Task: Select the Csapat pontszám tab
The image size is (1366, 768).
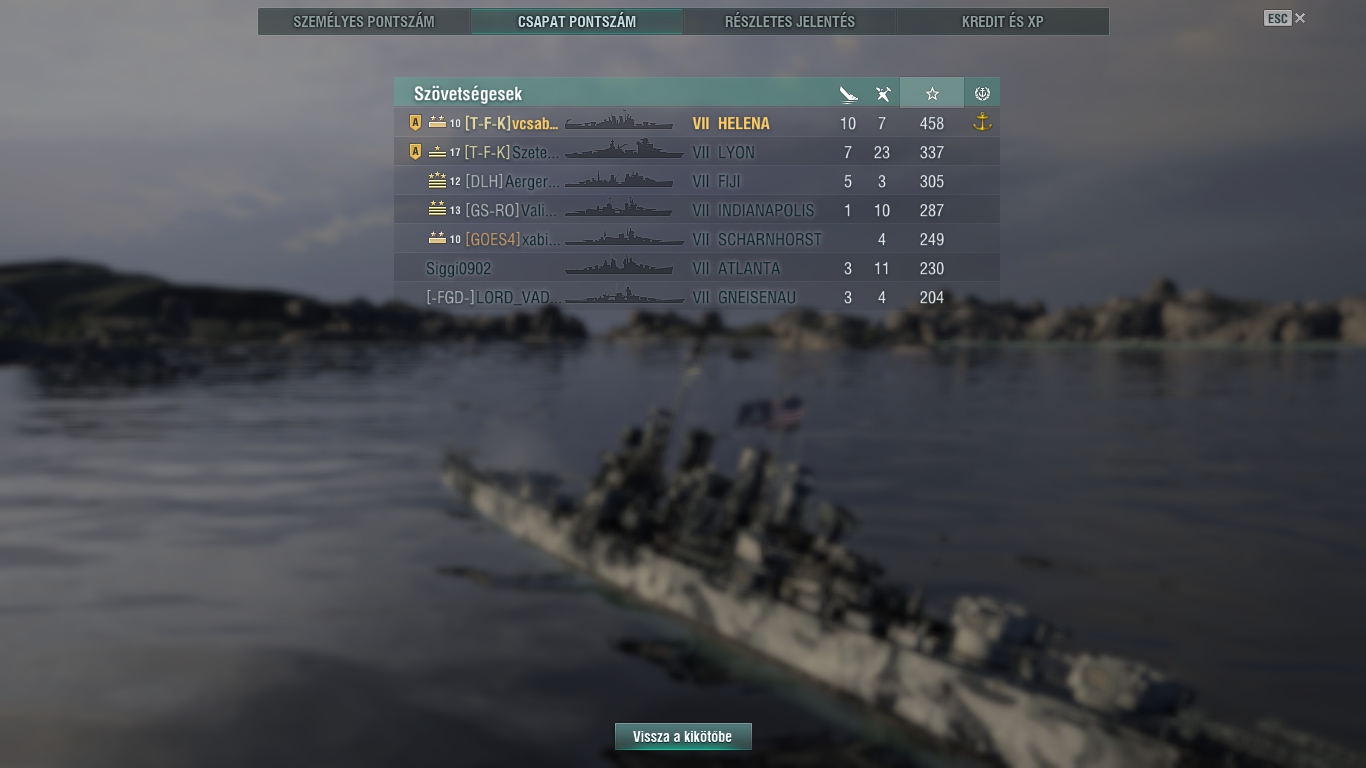Action: (577, 21)
